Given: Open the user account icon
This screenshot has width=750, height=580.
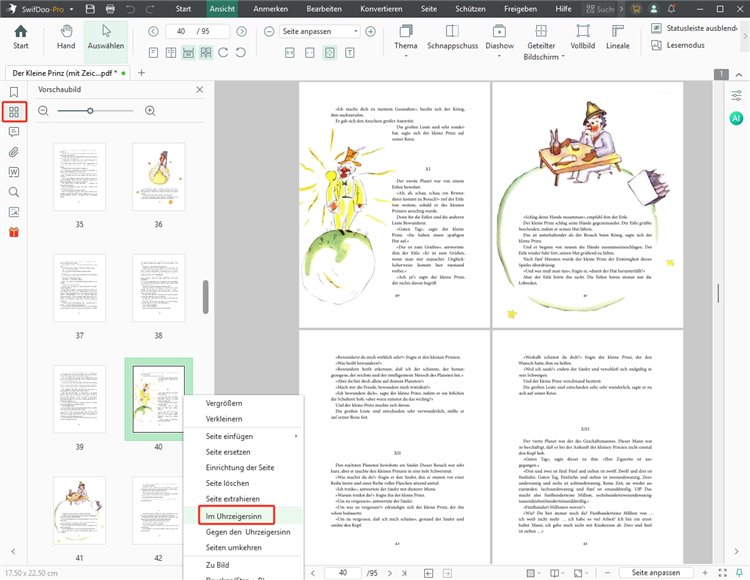Looking at the screenshot, I should [654, 9].
